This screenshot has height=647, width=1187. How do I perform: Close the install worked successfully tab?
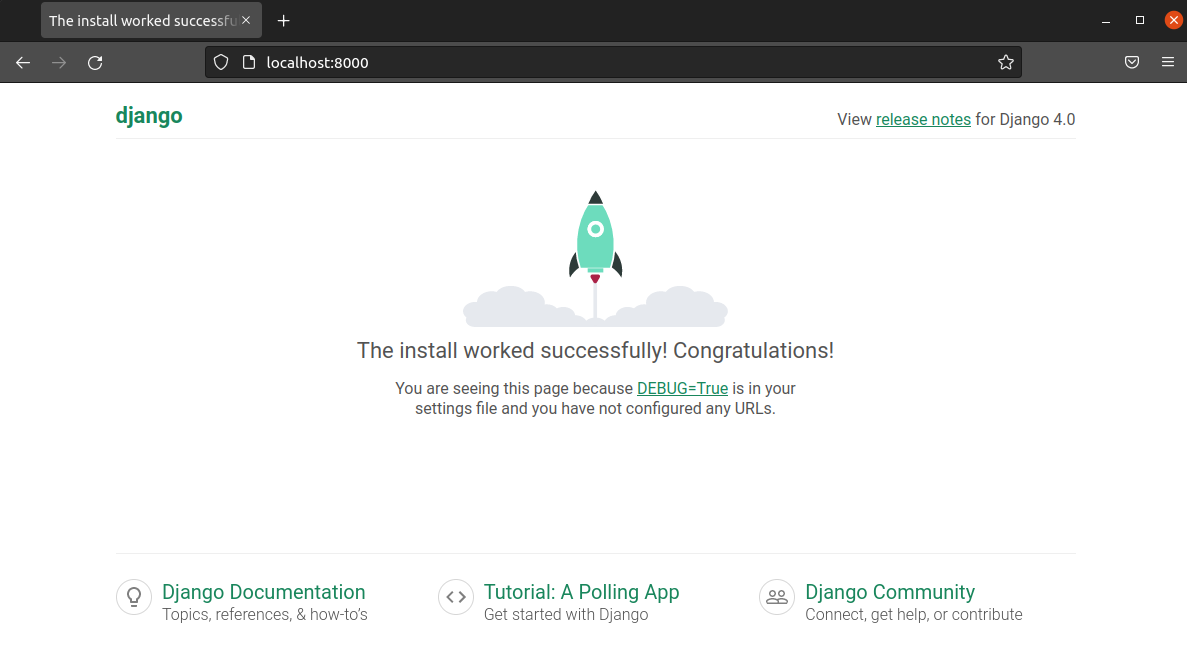[x=246, y=20]
